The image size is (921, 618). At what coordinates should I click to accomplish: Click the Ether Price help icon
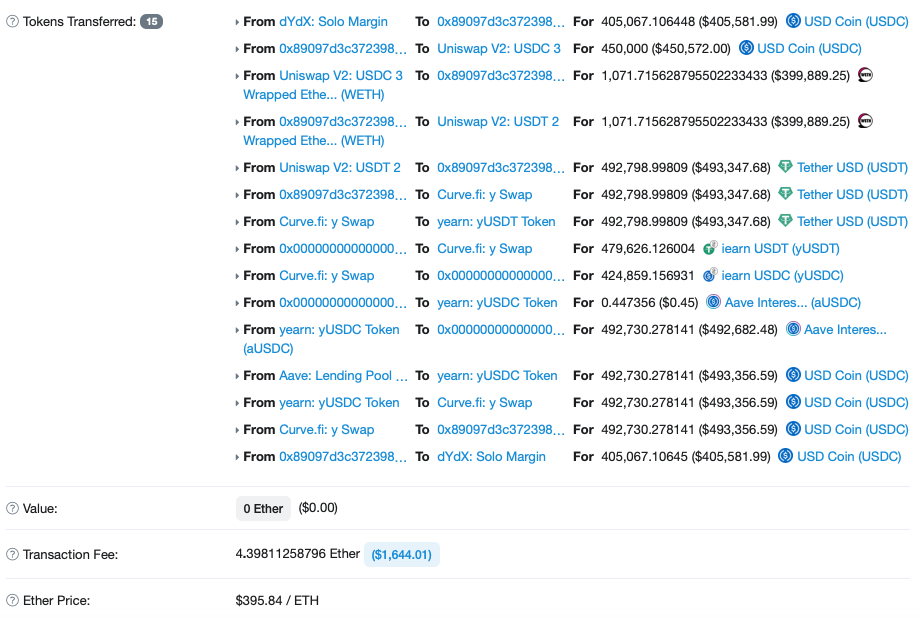(12, 600)
